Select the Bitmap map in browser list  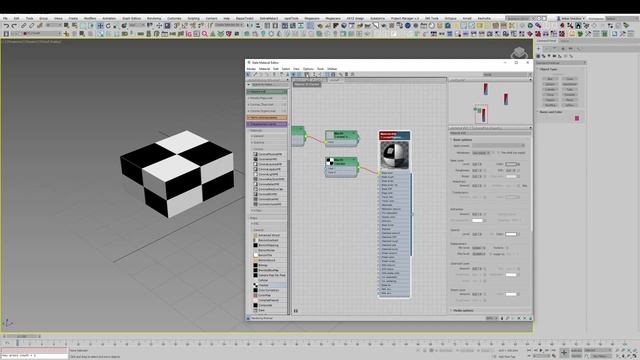click(x=269, y=265)
